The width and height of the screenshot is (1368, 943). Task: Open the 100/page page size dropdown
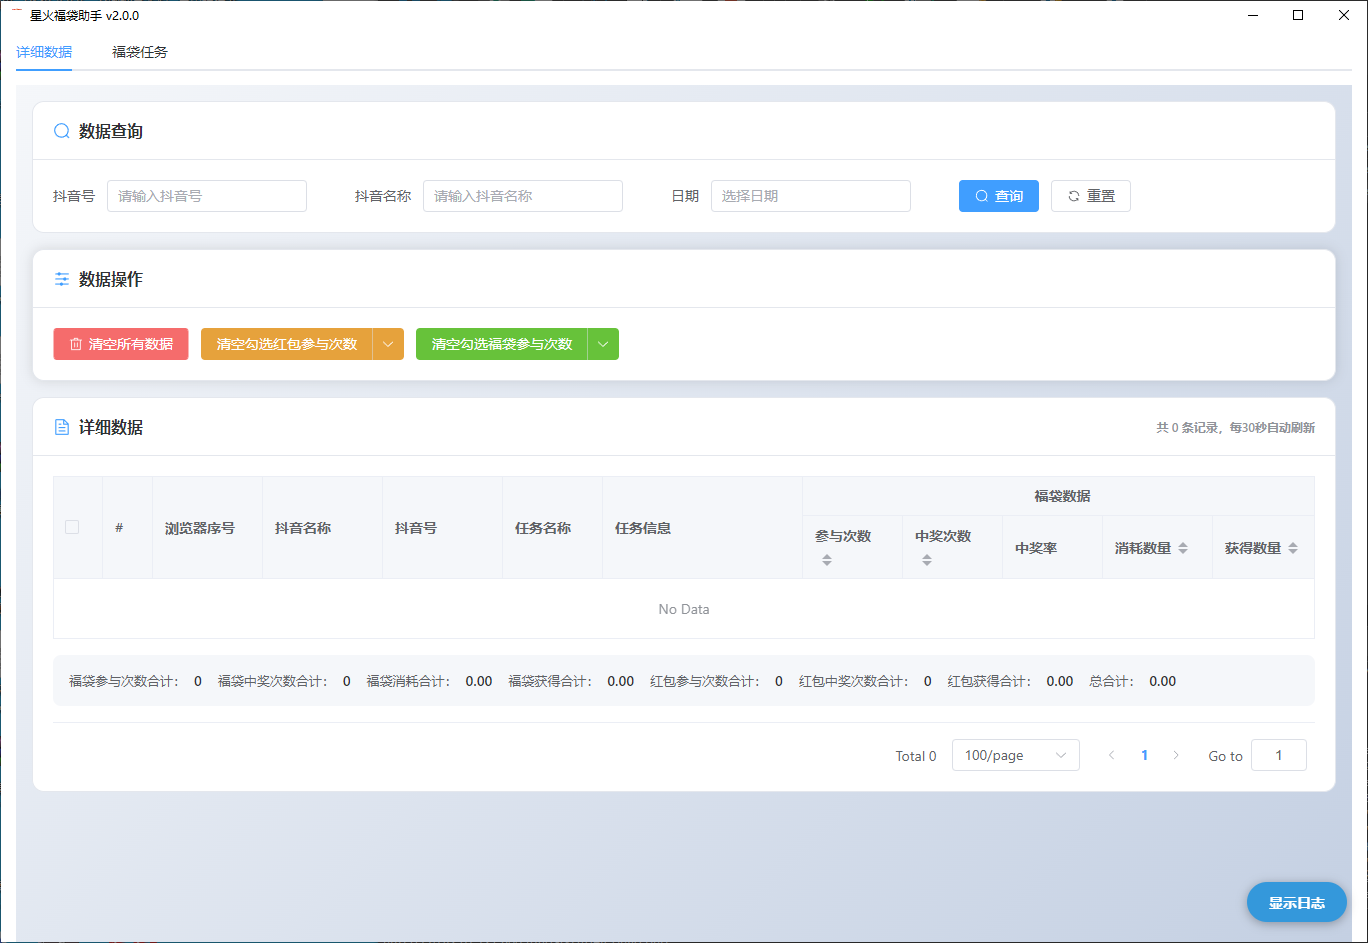point(1015,755)
